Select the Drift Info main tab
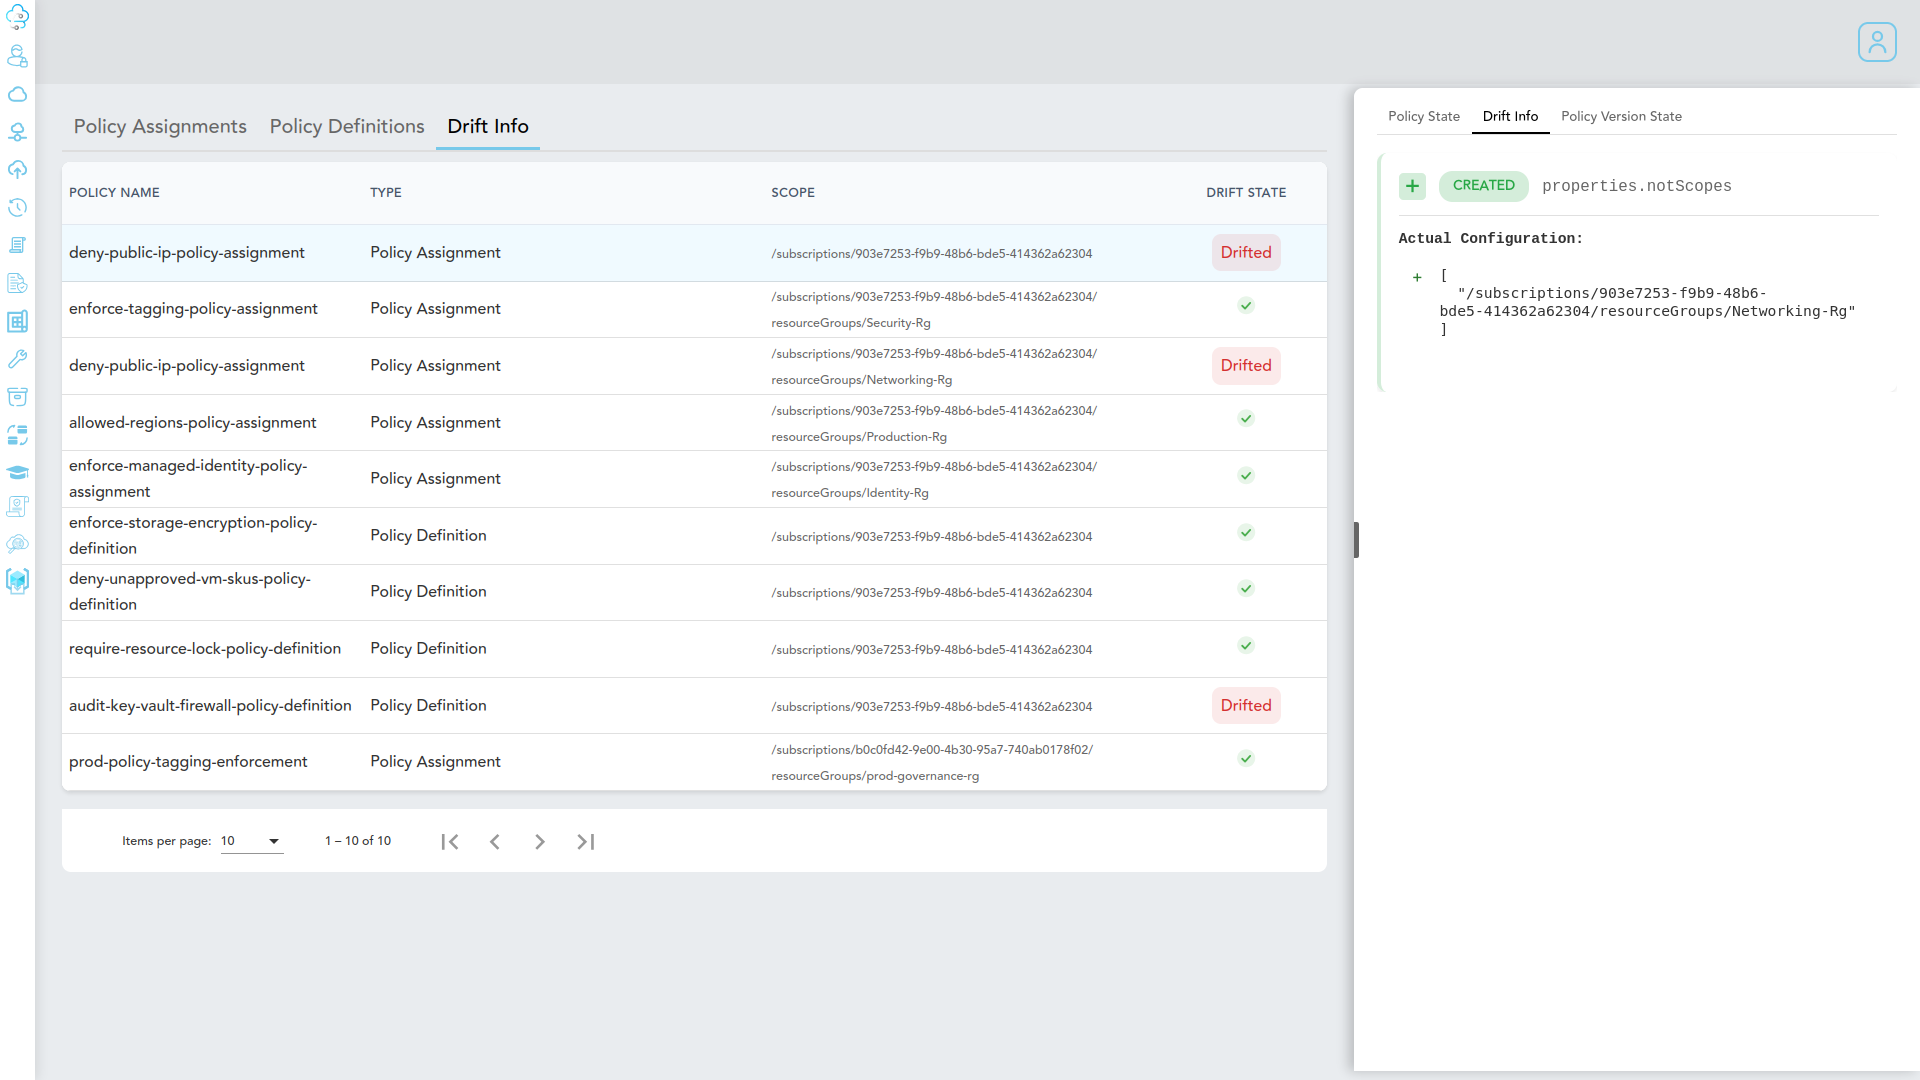The height and width of the screenshot is (1080, 1920). click(488, 127)
